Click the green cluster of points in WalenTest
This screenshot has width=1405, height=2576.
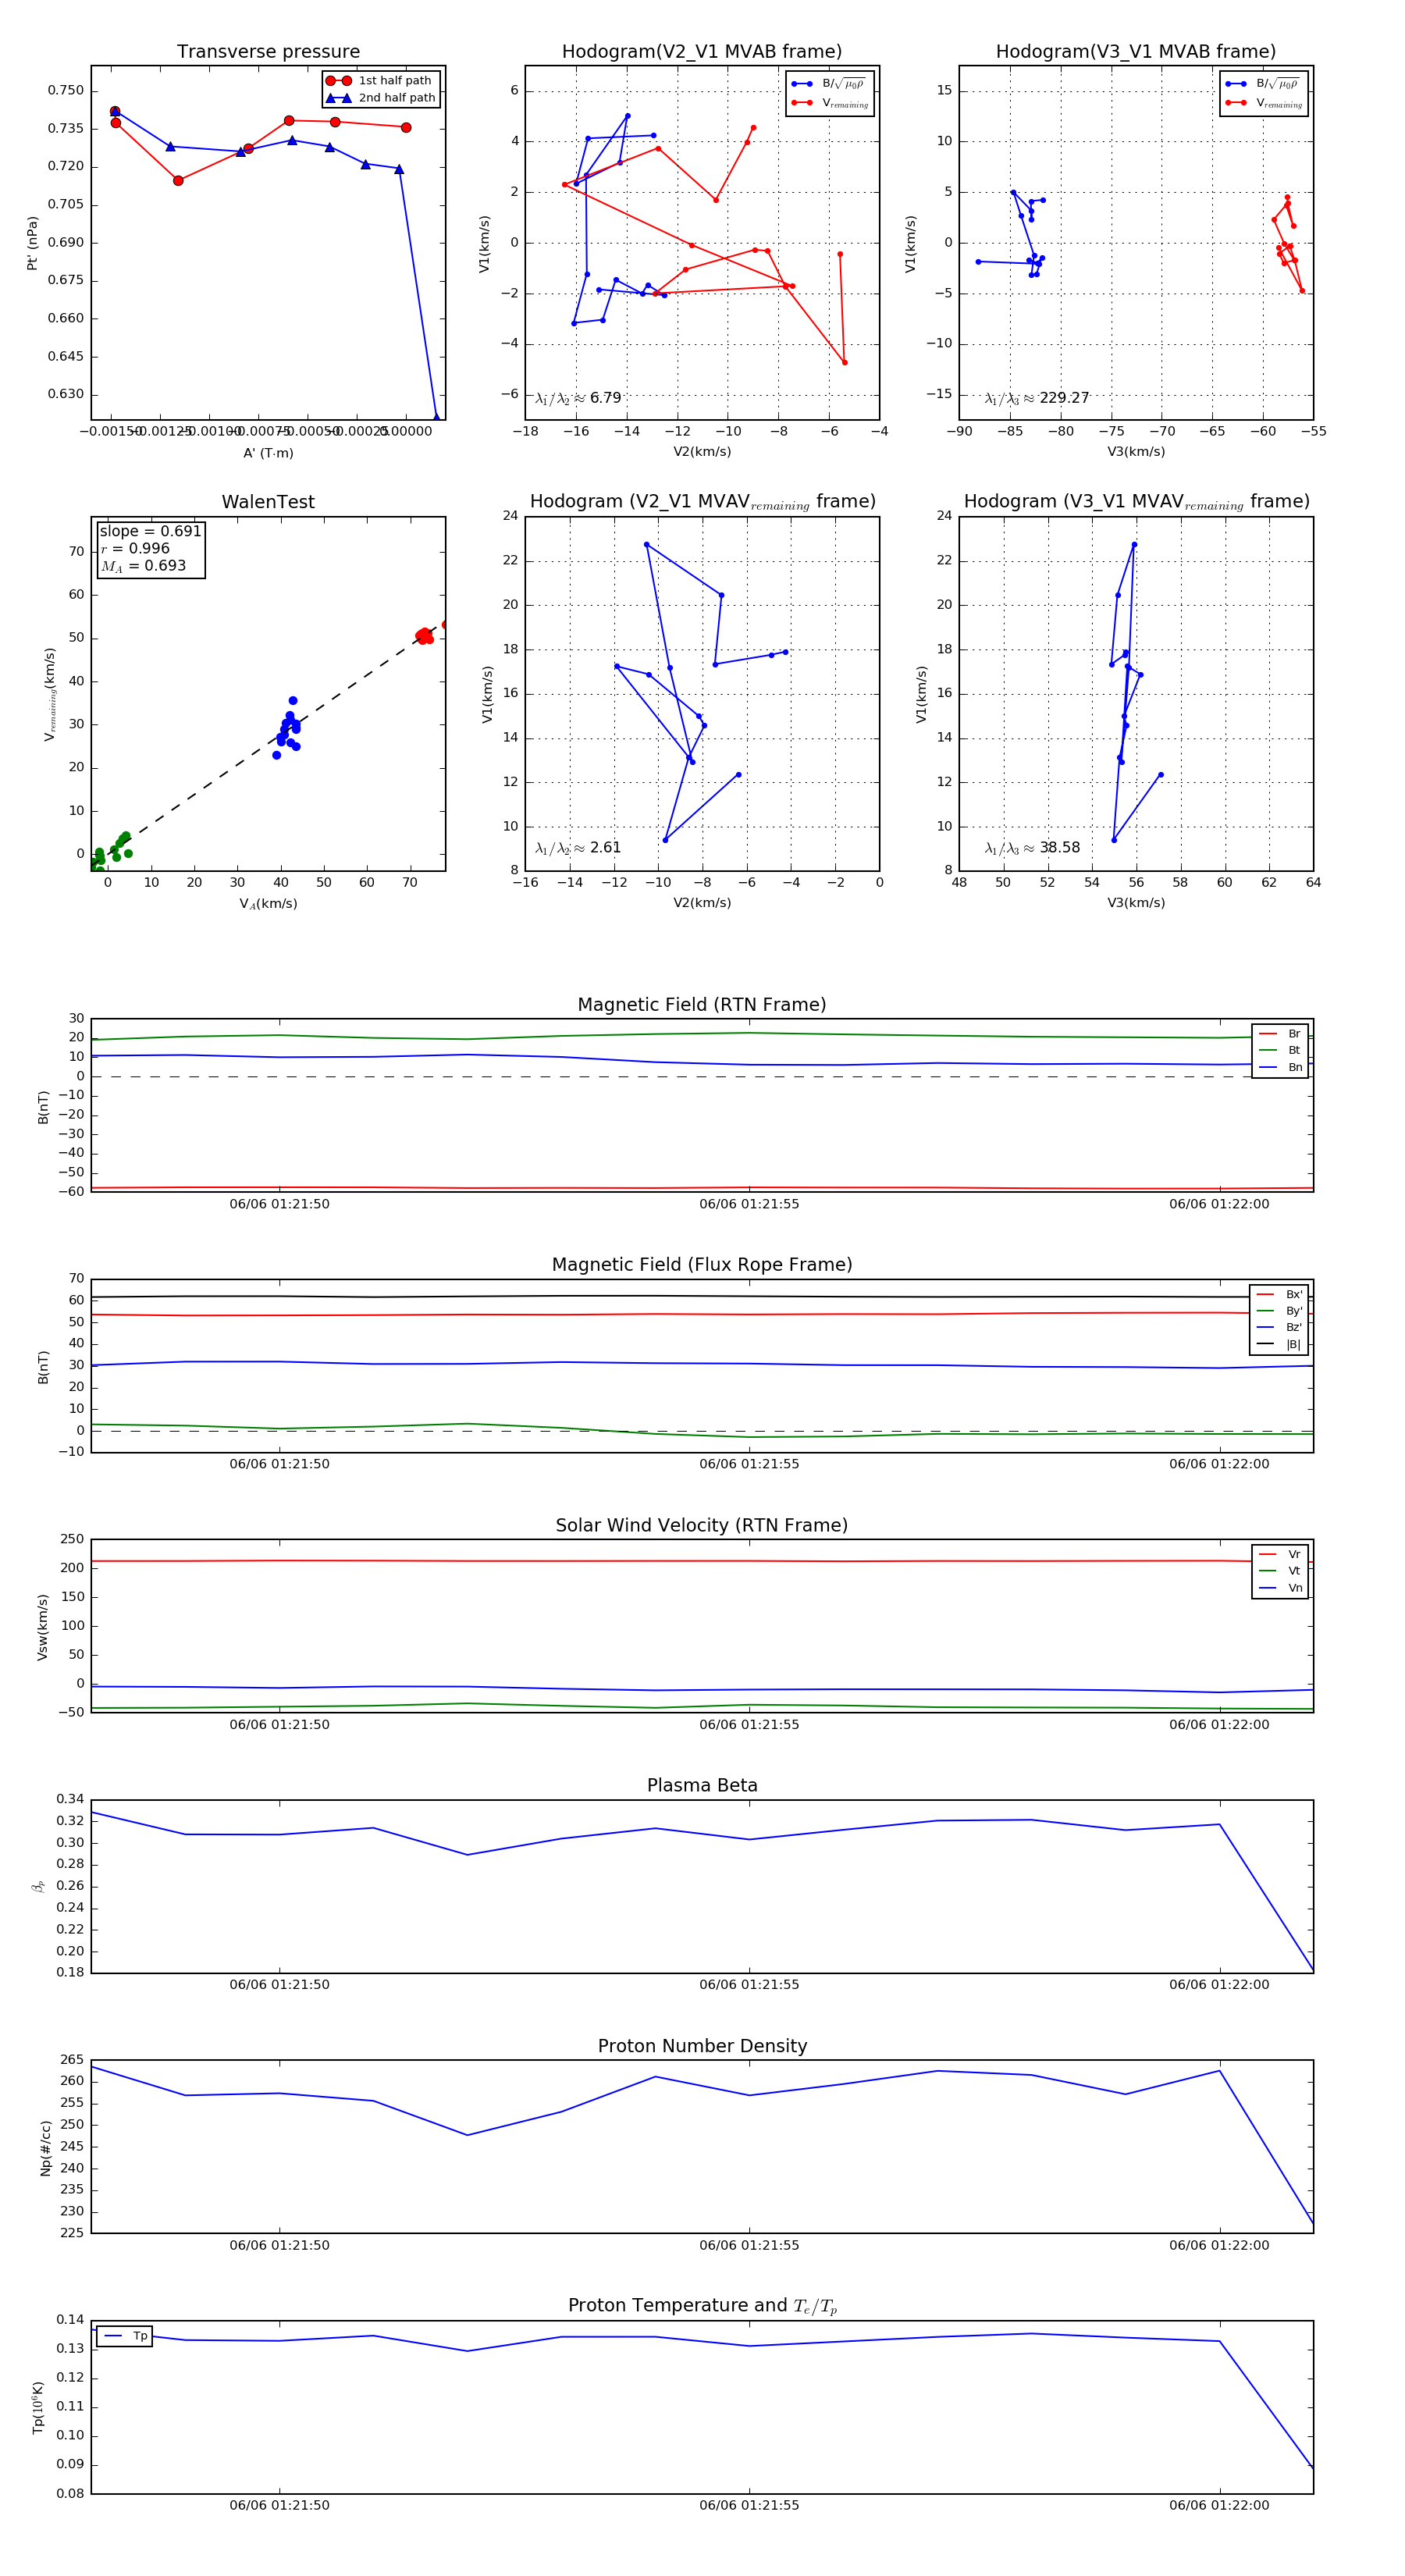110,850
